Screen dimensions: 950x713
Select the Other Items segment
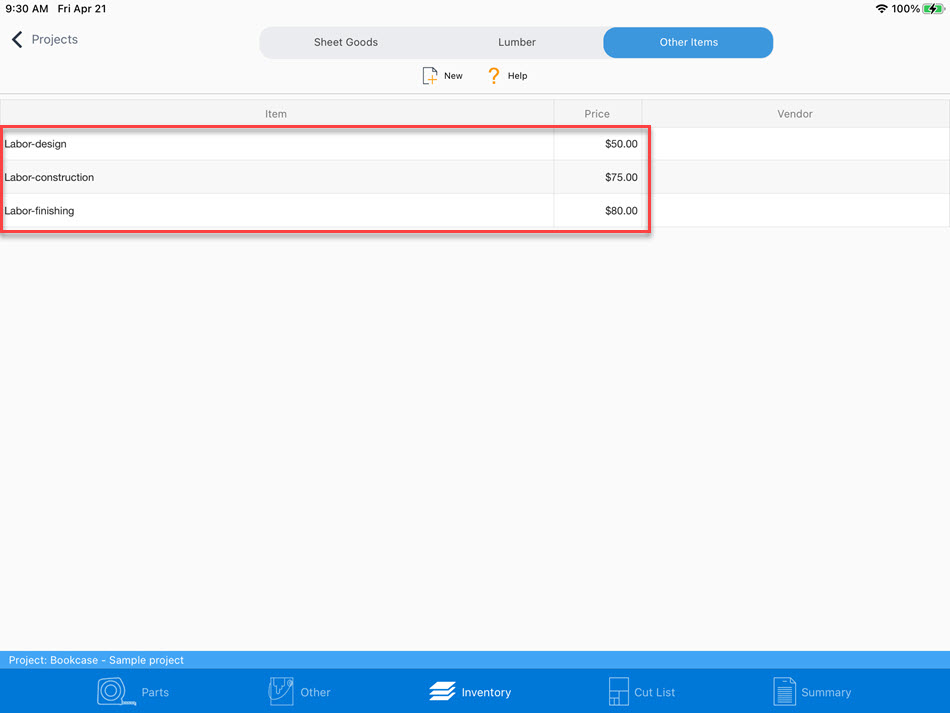pyautogui.click(x=688, y=43)
